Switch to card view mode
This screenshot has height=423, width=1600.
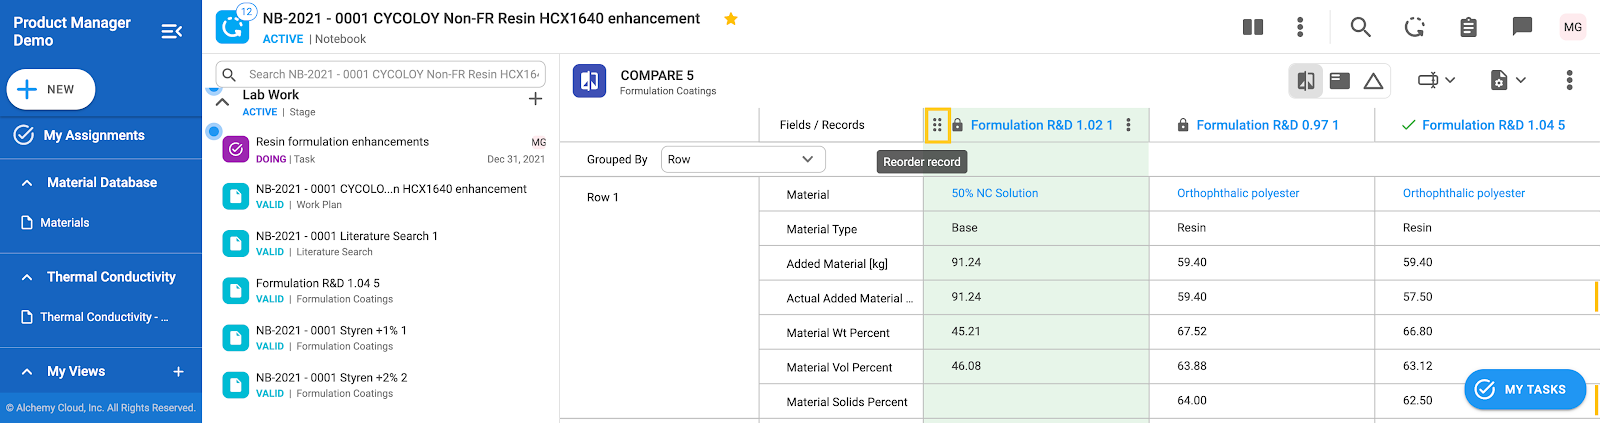tap(1340, 81)
